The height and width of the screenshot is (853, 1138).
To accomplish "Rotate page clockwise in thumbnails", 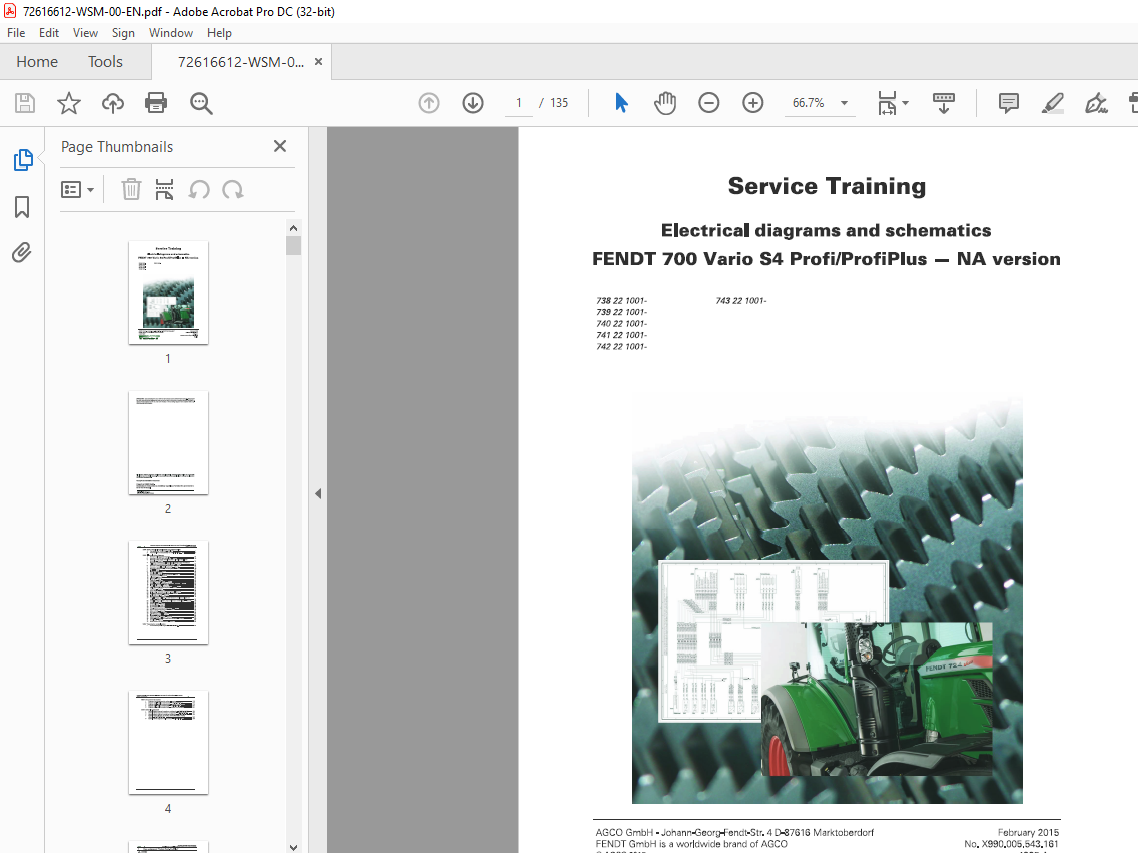I will tap(233, 189).
